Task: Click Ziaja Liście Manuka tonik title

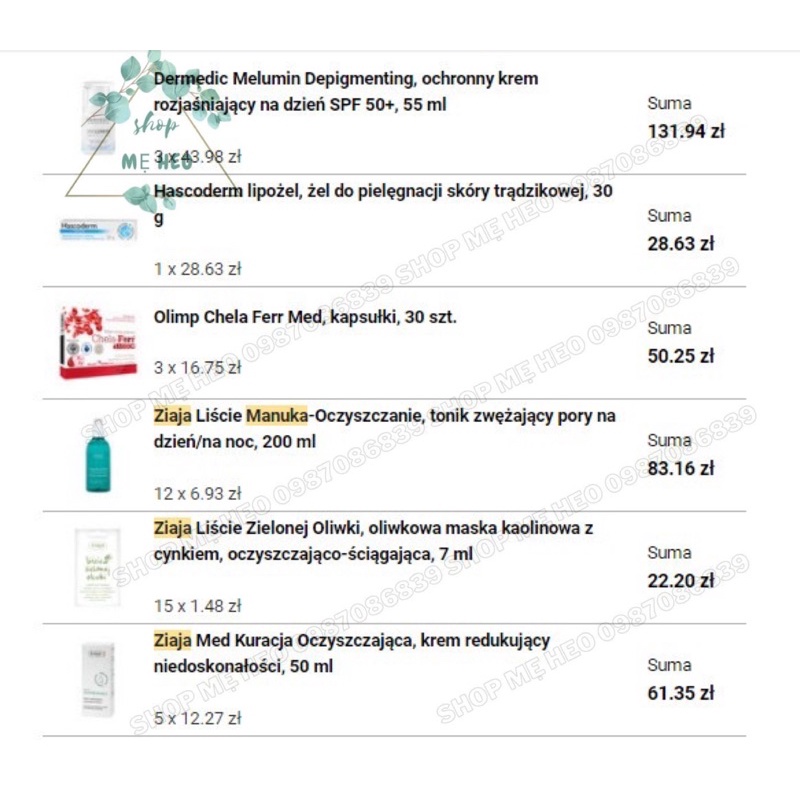Action: coord(385,428)
